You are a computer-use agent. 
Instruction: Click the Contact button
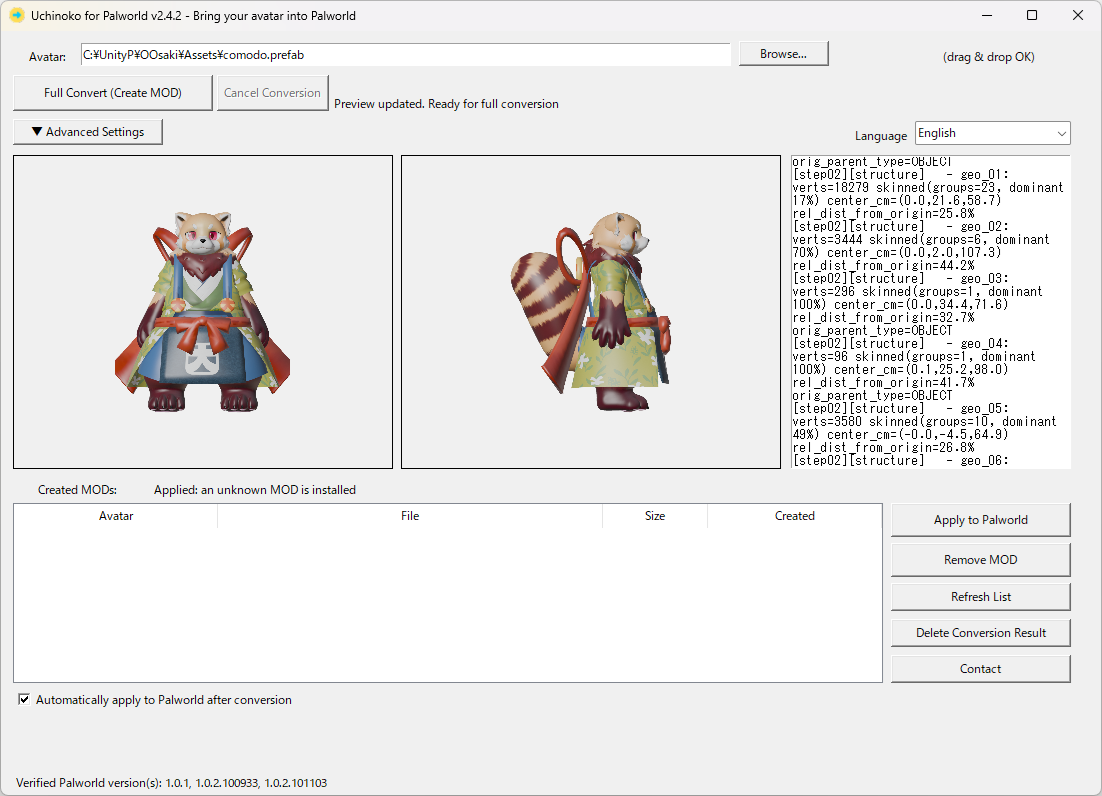click(980, 669)
